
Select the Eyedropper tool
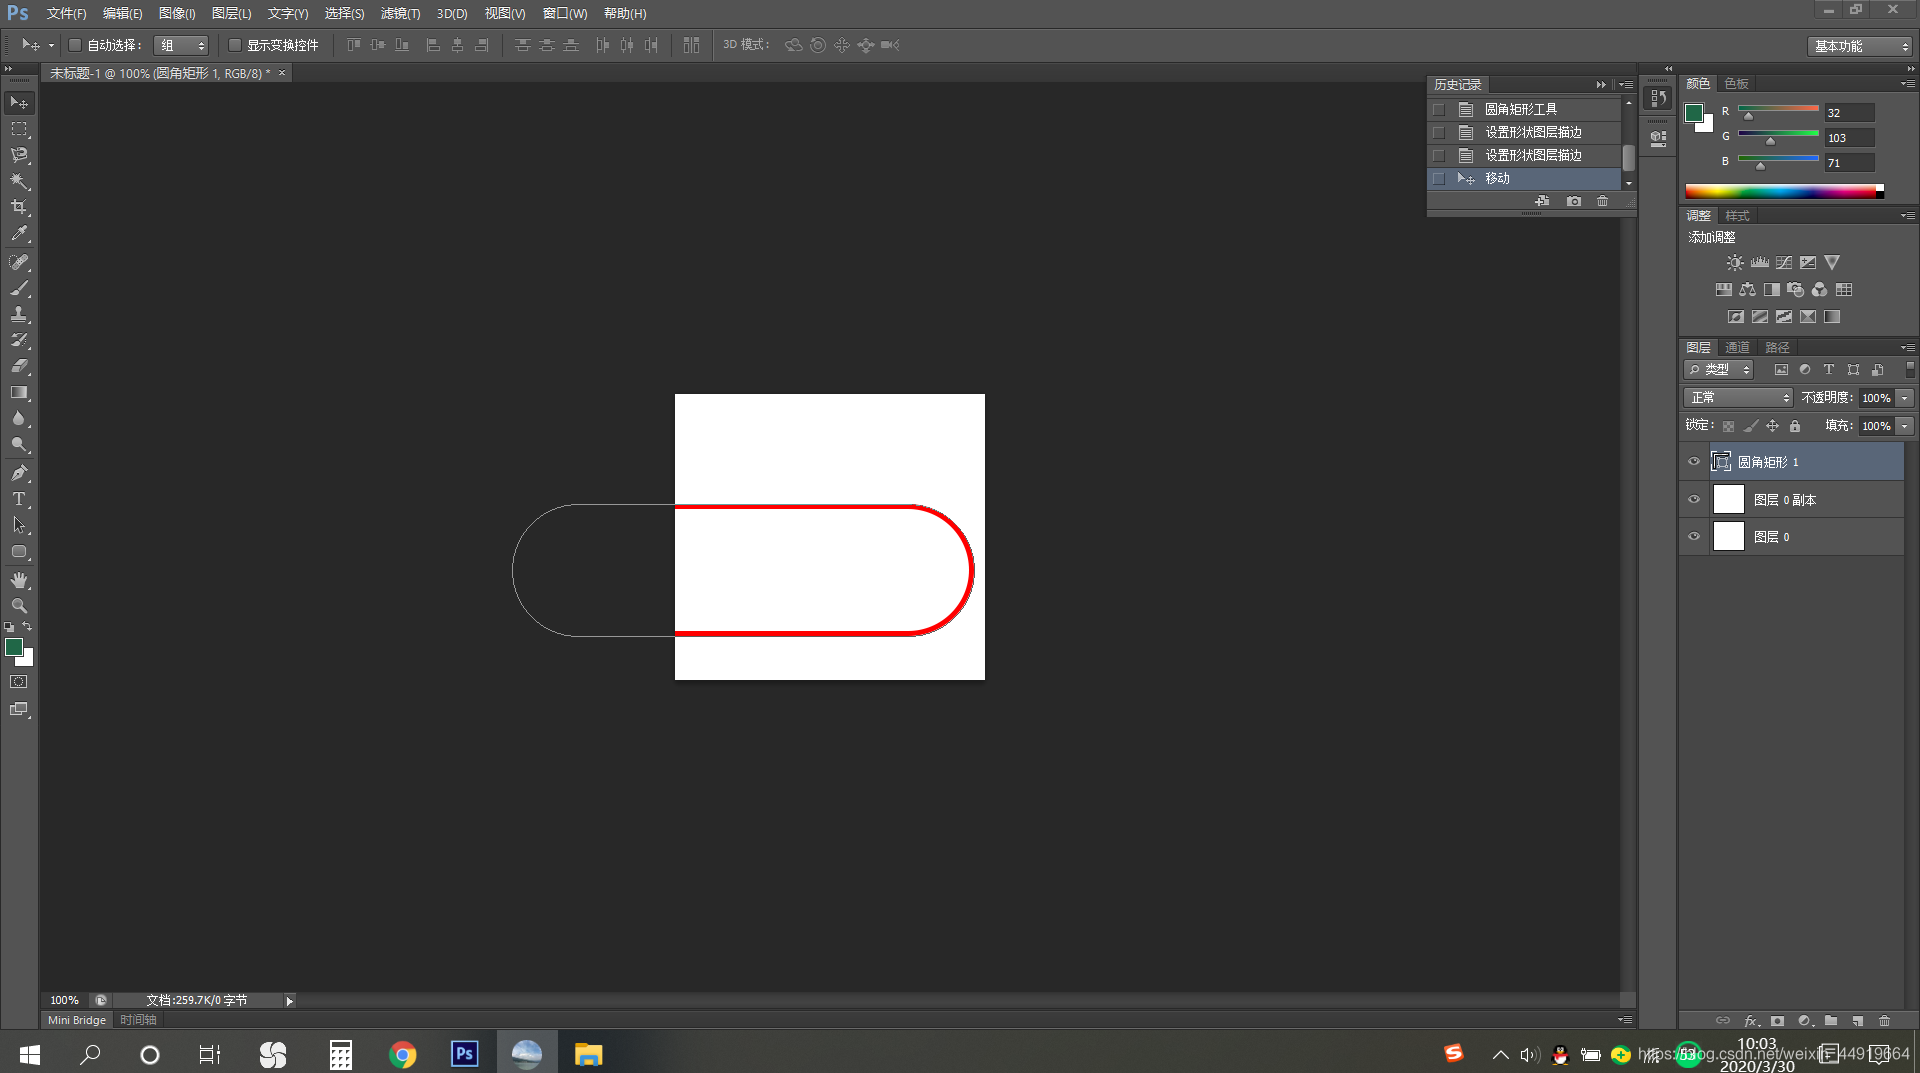(19, 234)
